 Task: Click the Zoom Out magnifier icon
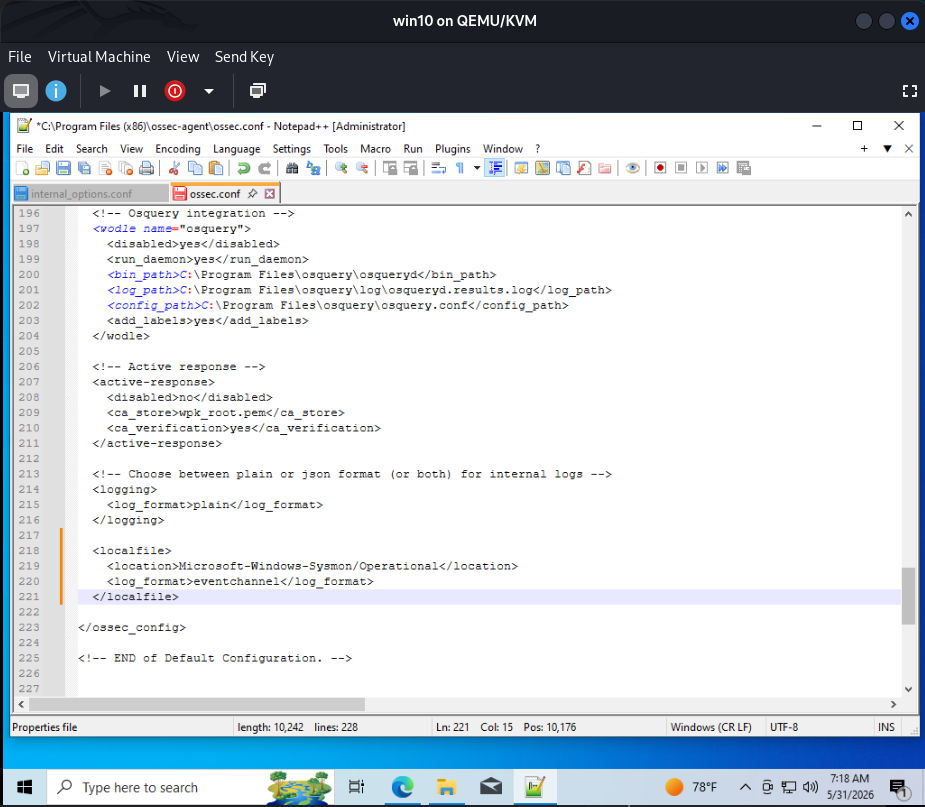tap(362, 168)
